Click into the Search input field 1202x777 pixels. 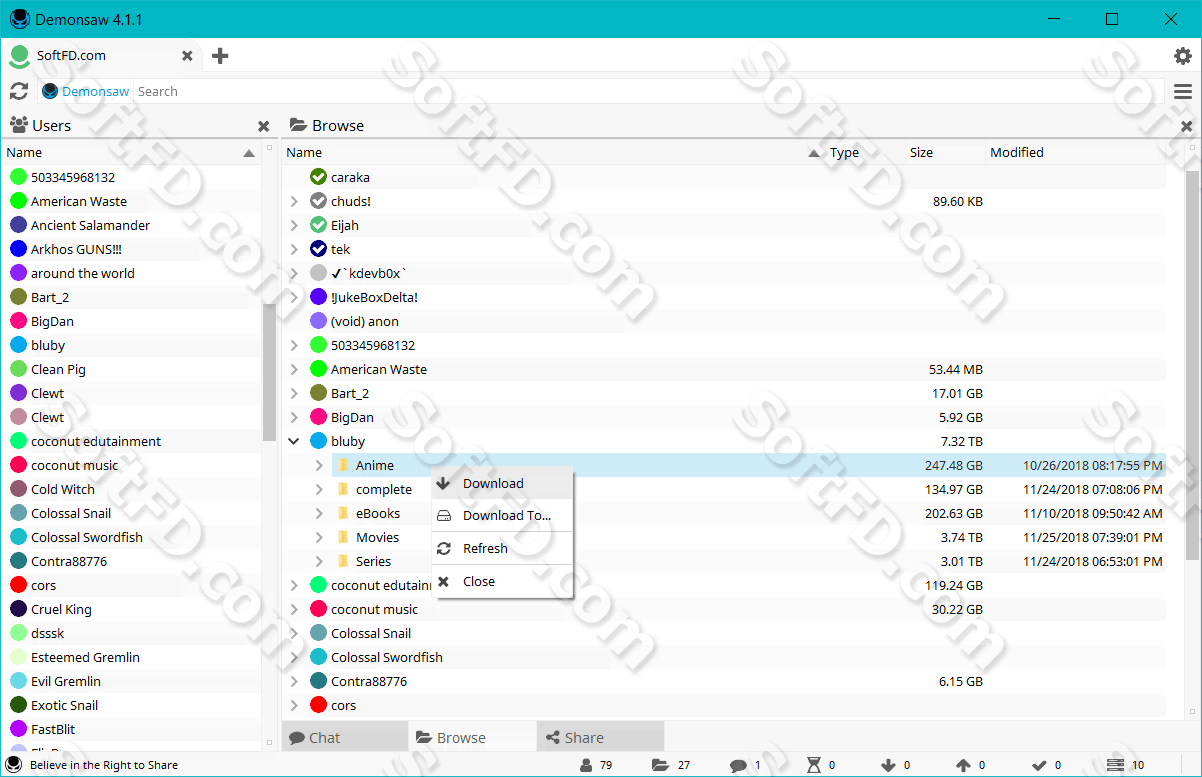pos(649,91)
